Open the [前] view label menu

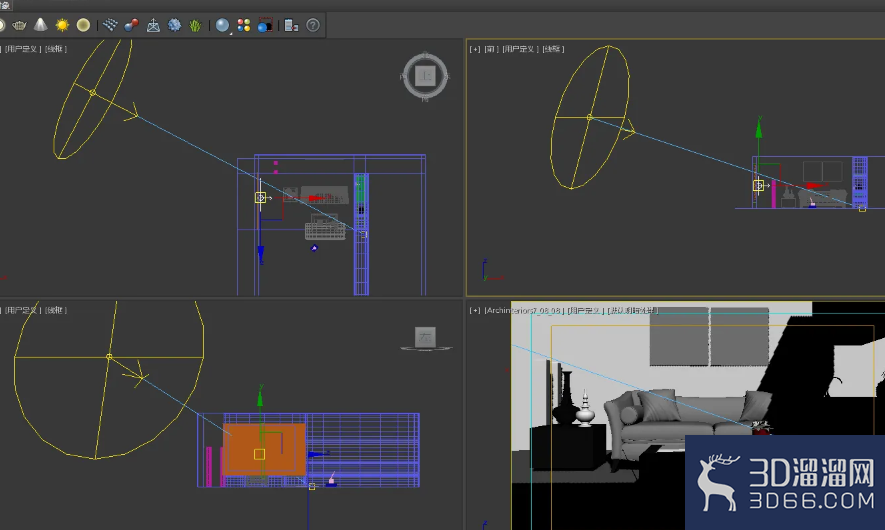click(491, 49)
